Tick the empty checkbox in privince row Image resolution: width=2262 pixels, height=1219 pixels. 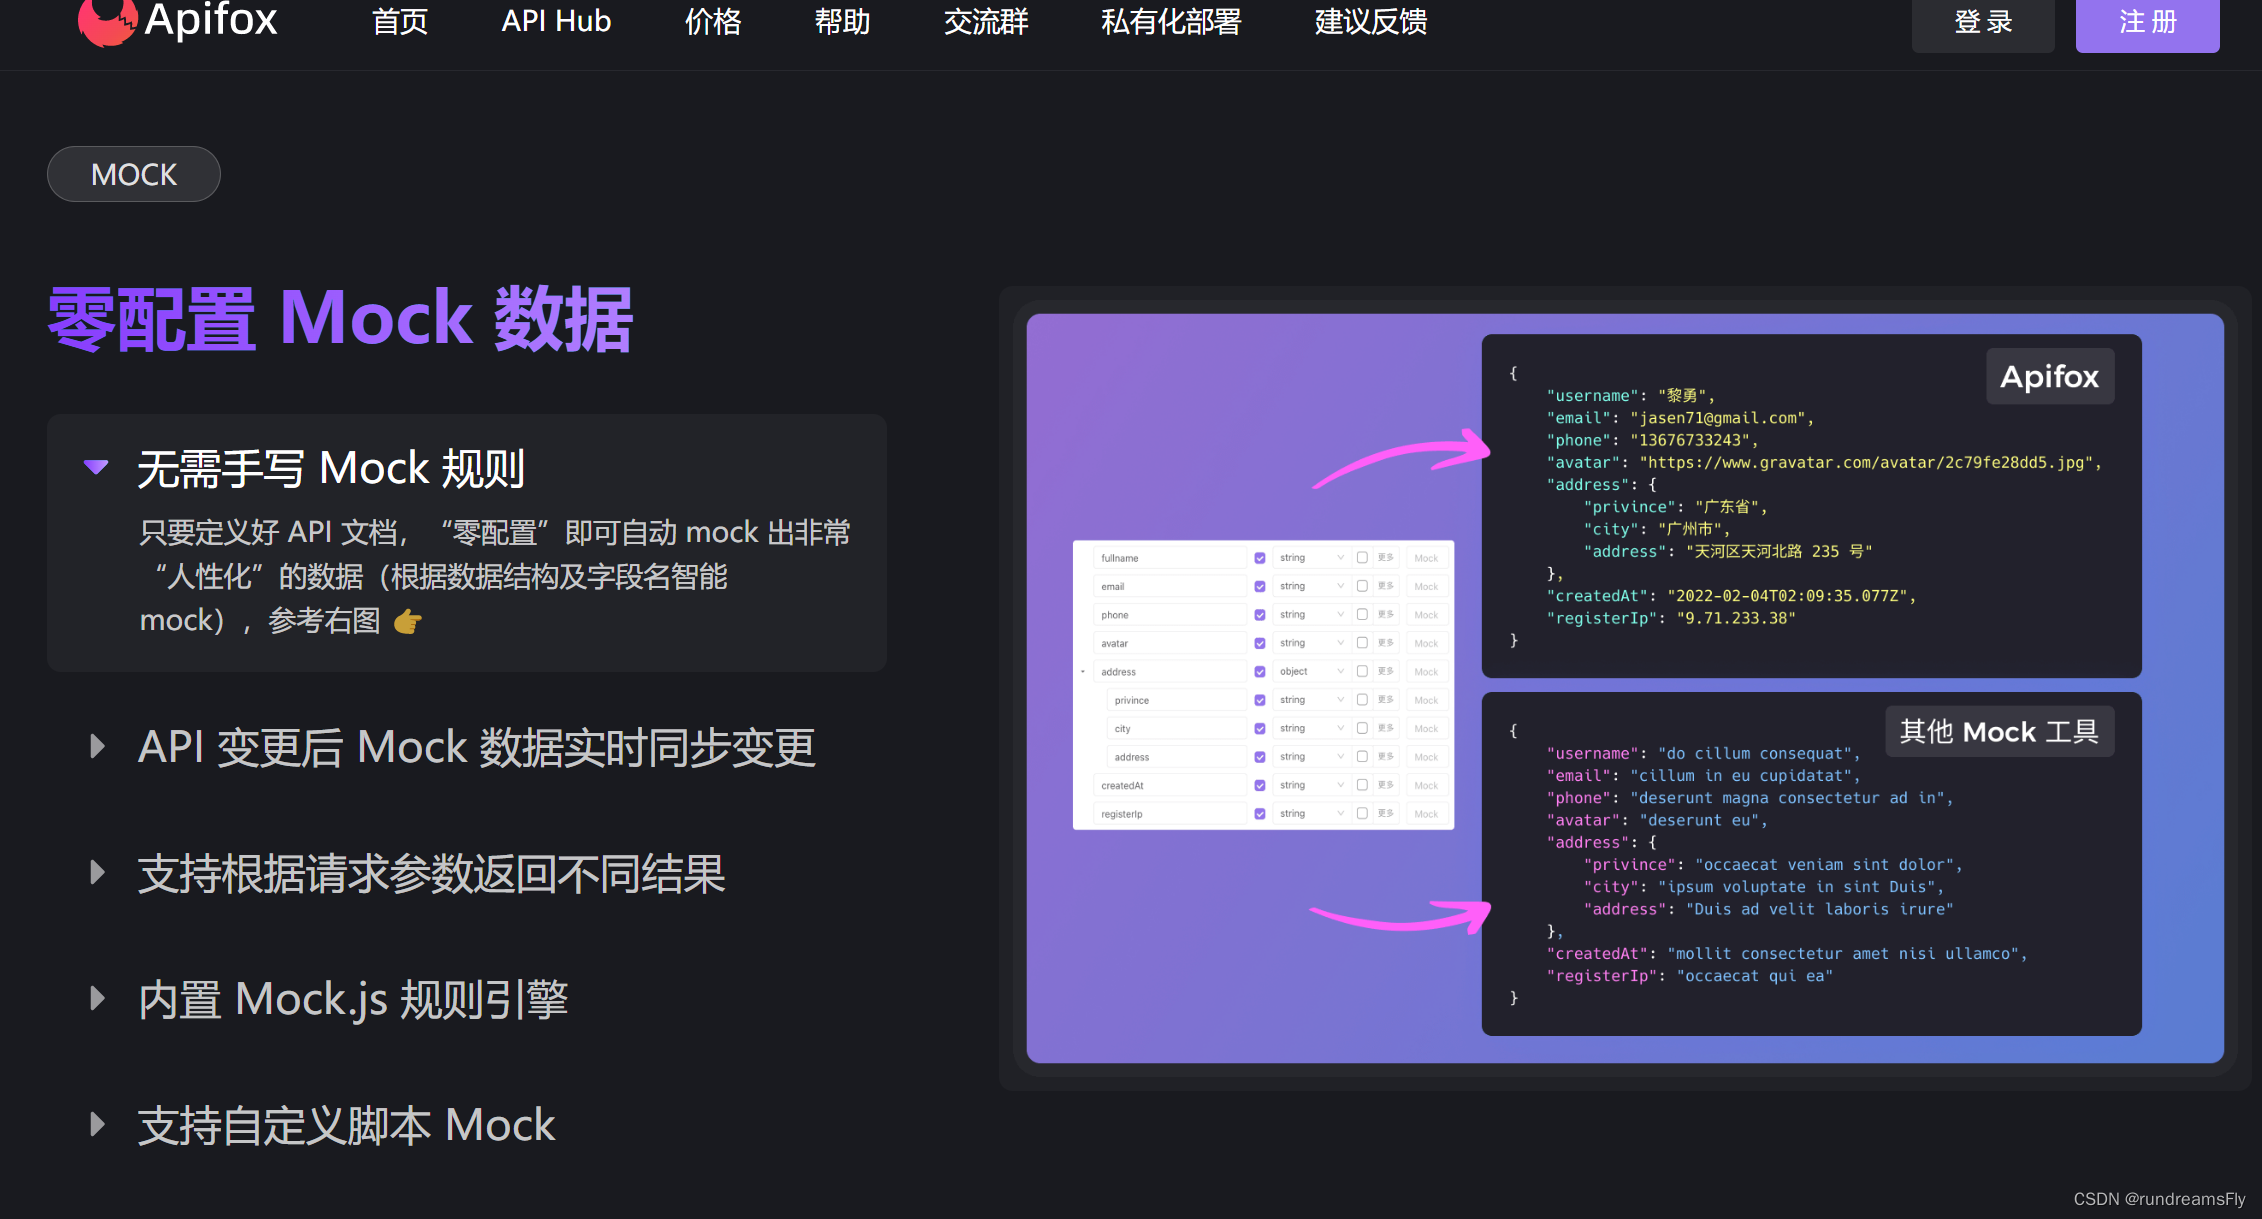[x=1362, y=700]
